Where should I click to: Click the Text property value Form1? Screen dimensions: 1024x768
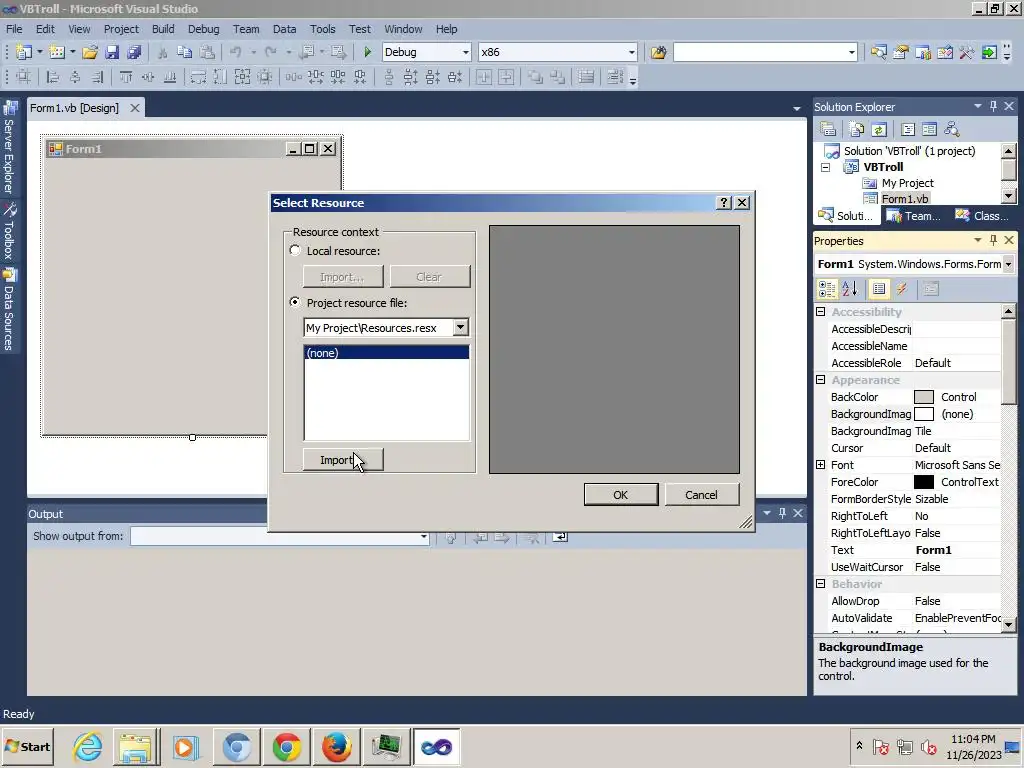933,550
